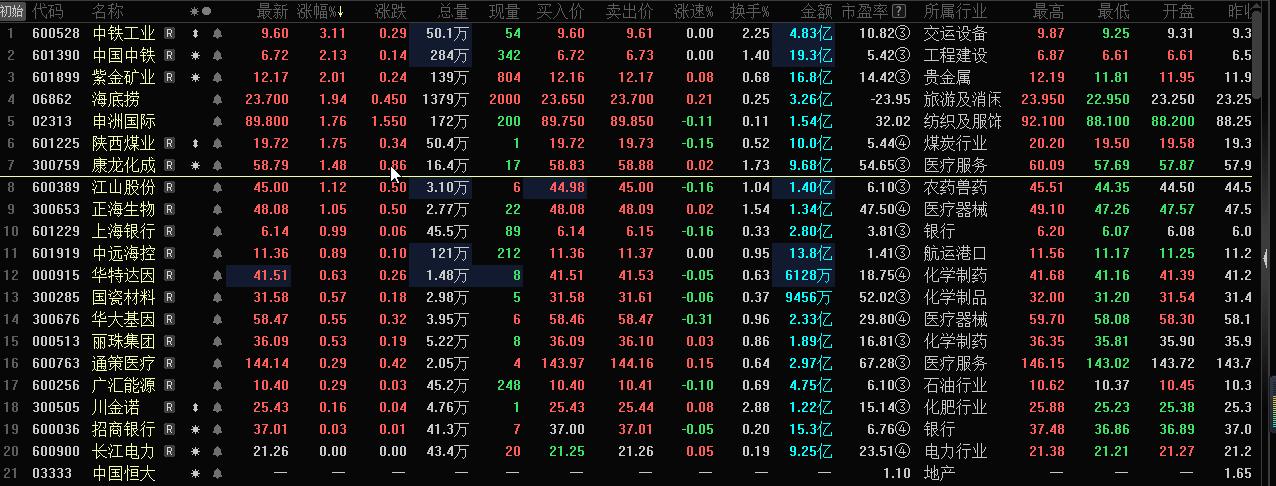Click the 买入价 column header
This screenshot has width=1276, height=486.
coord(561,12)
